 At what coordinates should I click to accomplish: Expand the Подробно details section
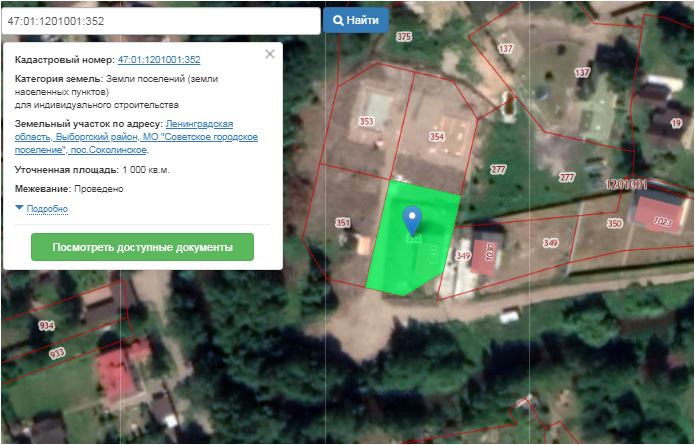46,209
